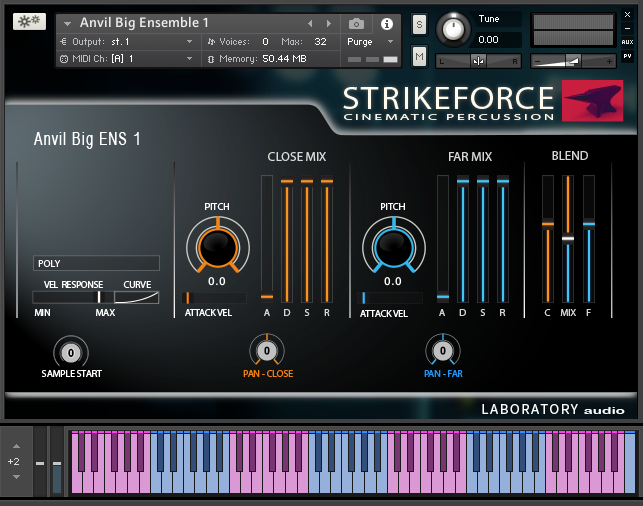Image resolution: width=643 pixels, height=506 pixels.
Task: Click the Sample Start knob
Action: coord(71,352)
